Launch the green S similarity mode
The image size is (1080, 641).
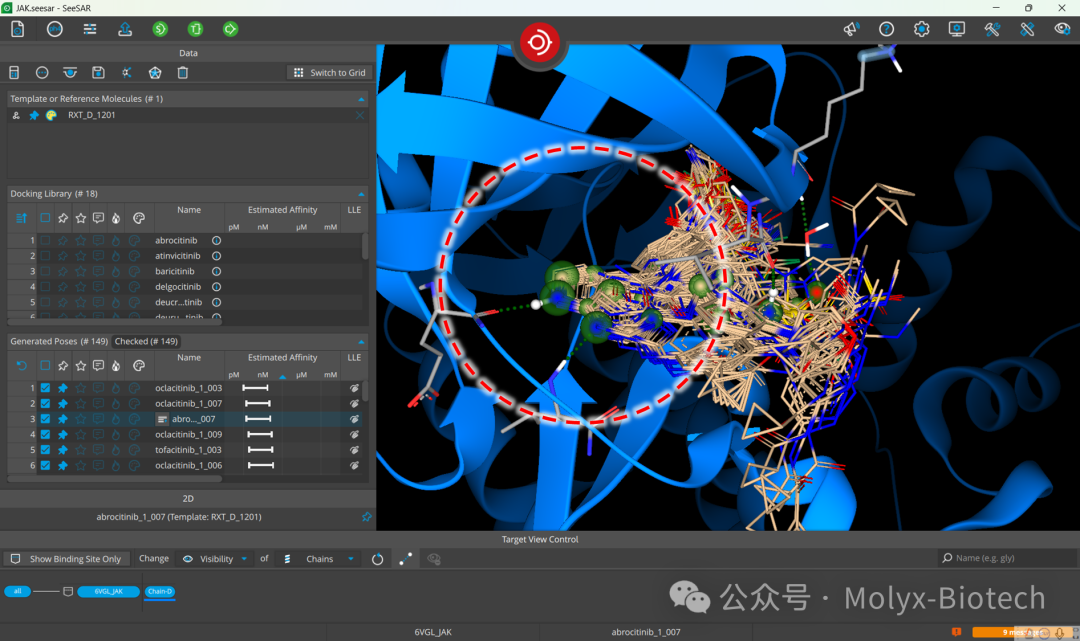[160, 29]
